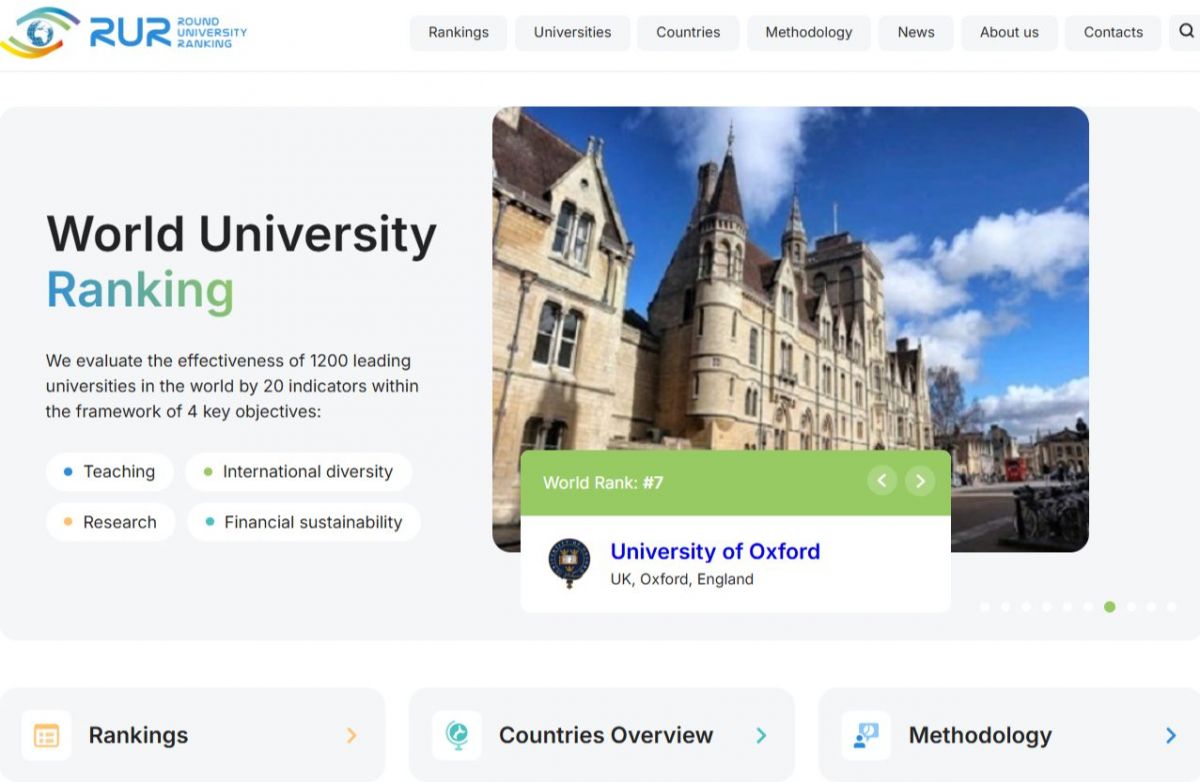1200x782 pixels.
Task: Click the Countries Overview globe icon
Action: [x=457, y=735]
